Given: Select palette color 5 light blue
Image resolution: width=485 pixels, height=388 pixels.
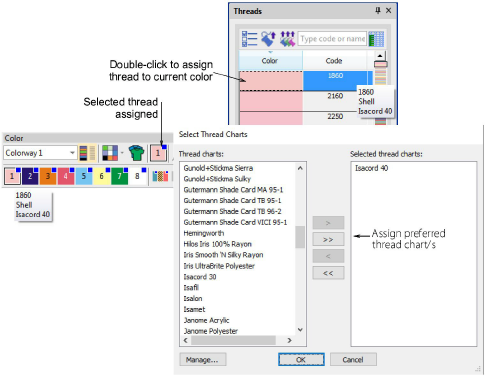Looking at the screenshot, I should tap(84, 176).
